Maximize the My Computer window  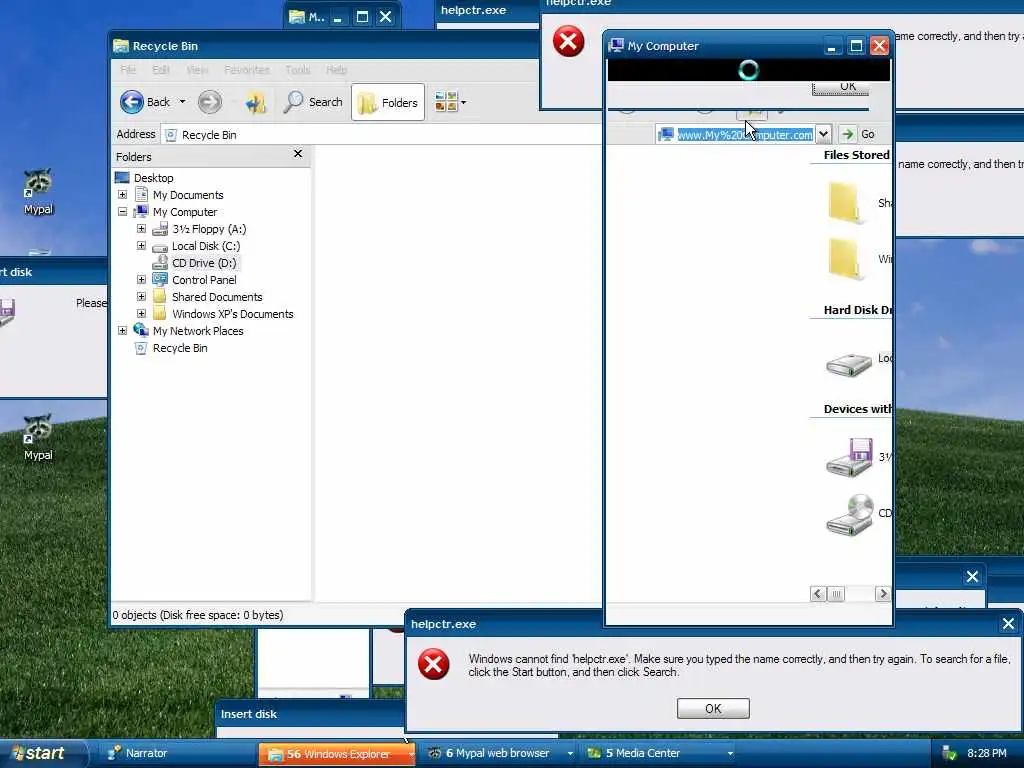(856, 46)
